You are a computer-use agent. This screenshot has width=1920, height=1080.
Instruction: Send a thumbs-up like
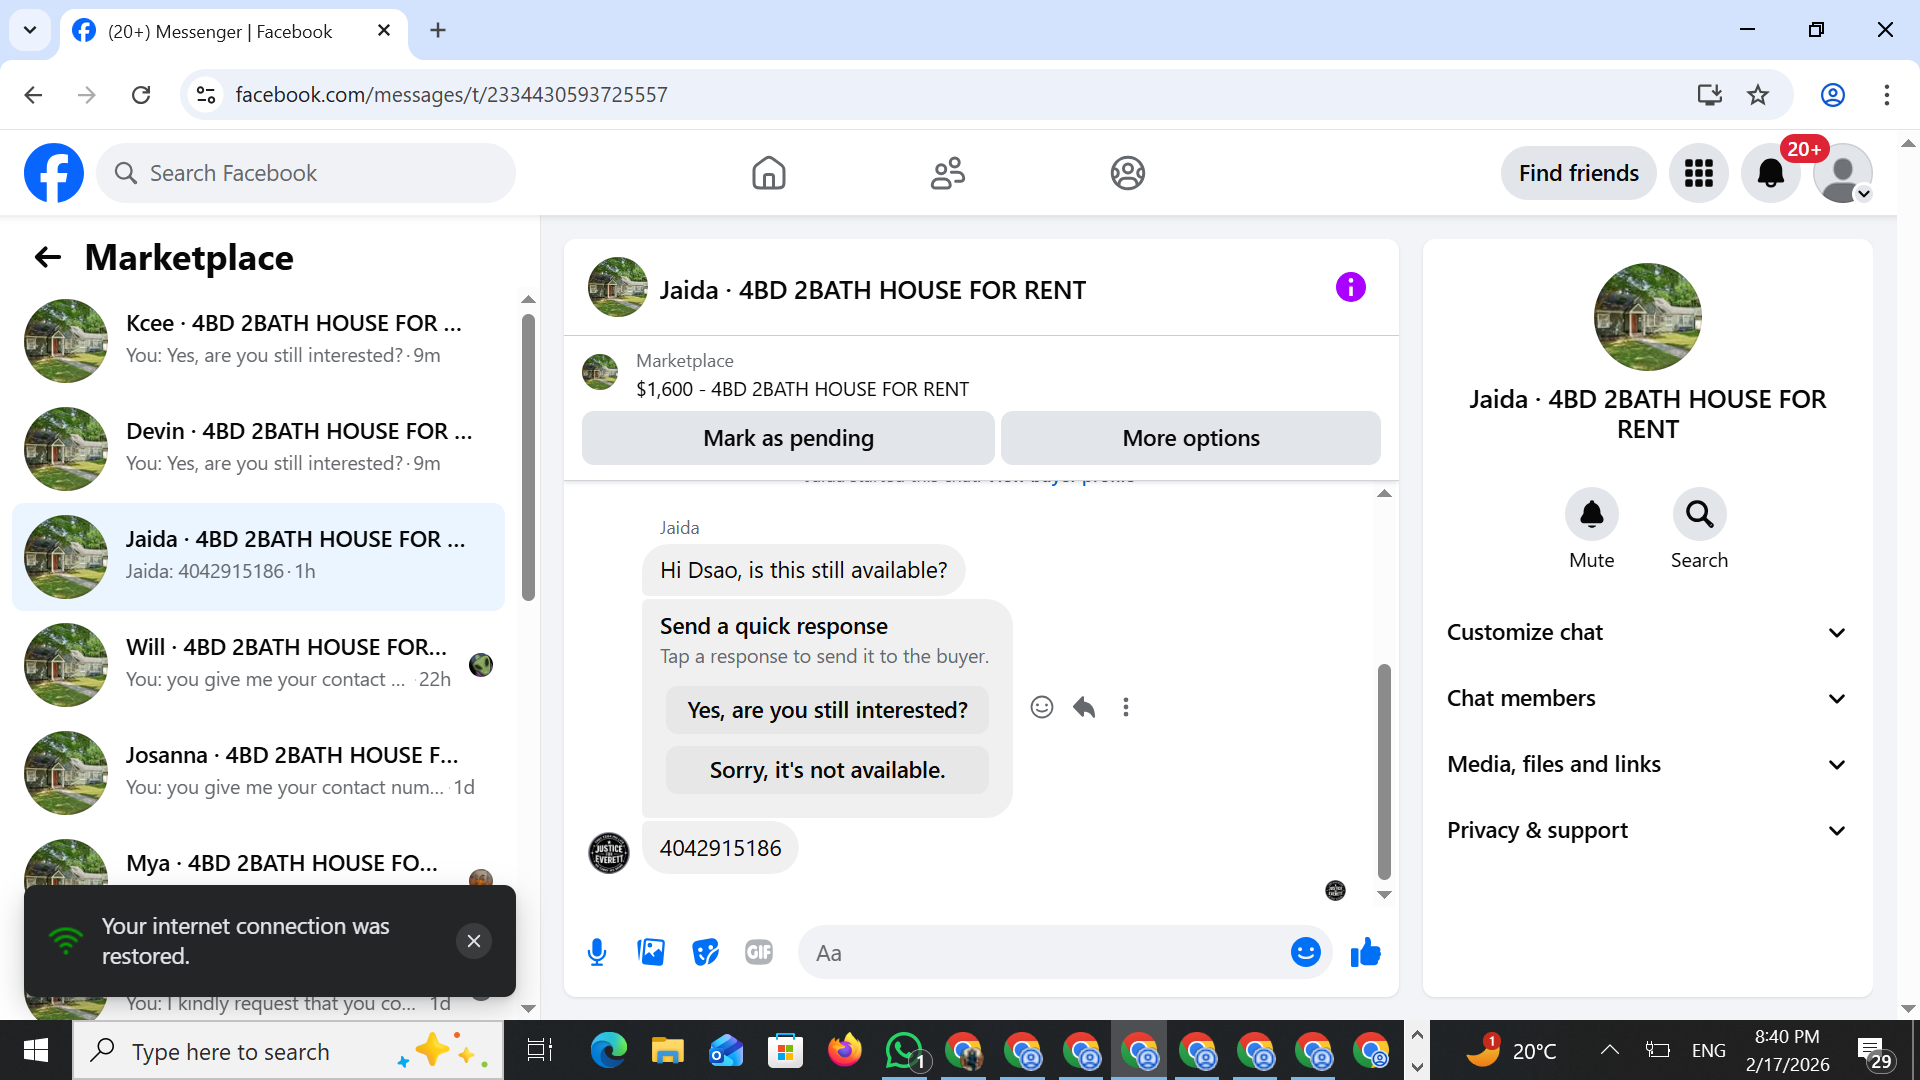pyautogui.click(x=1365, y=952)
